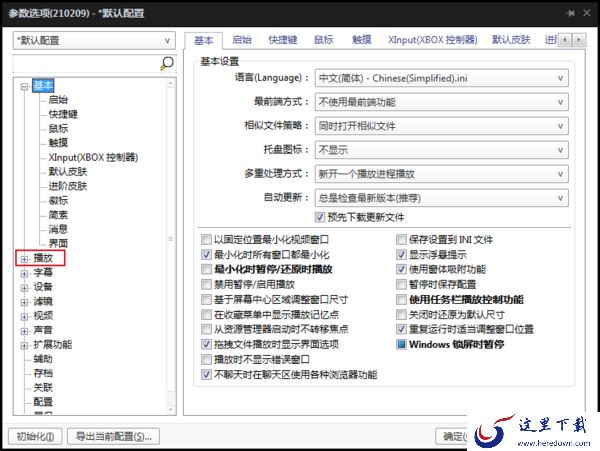Expand the 扩展功能 tree node

click(x=24, y=345)
